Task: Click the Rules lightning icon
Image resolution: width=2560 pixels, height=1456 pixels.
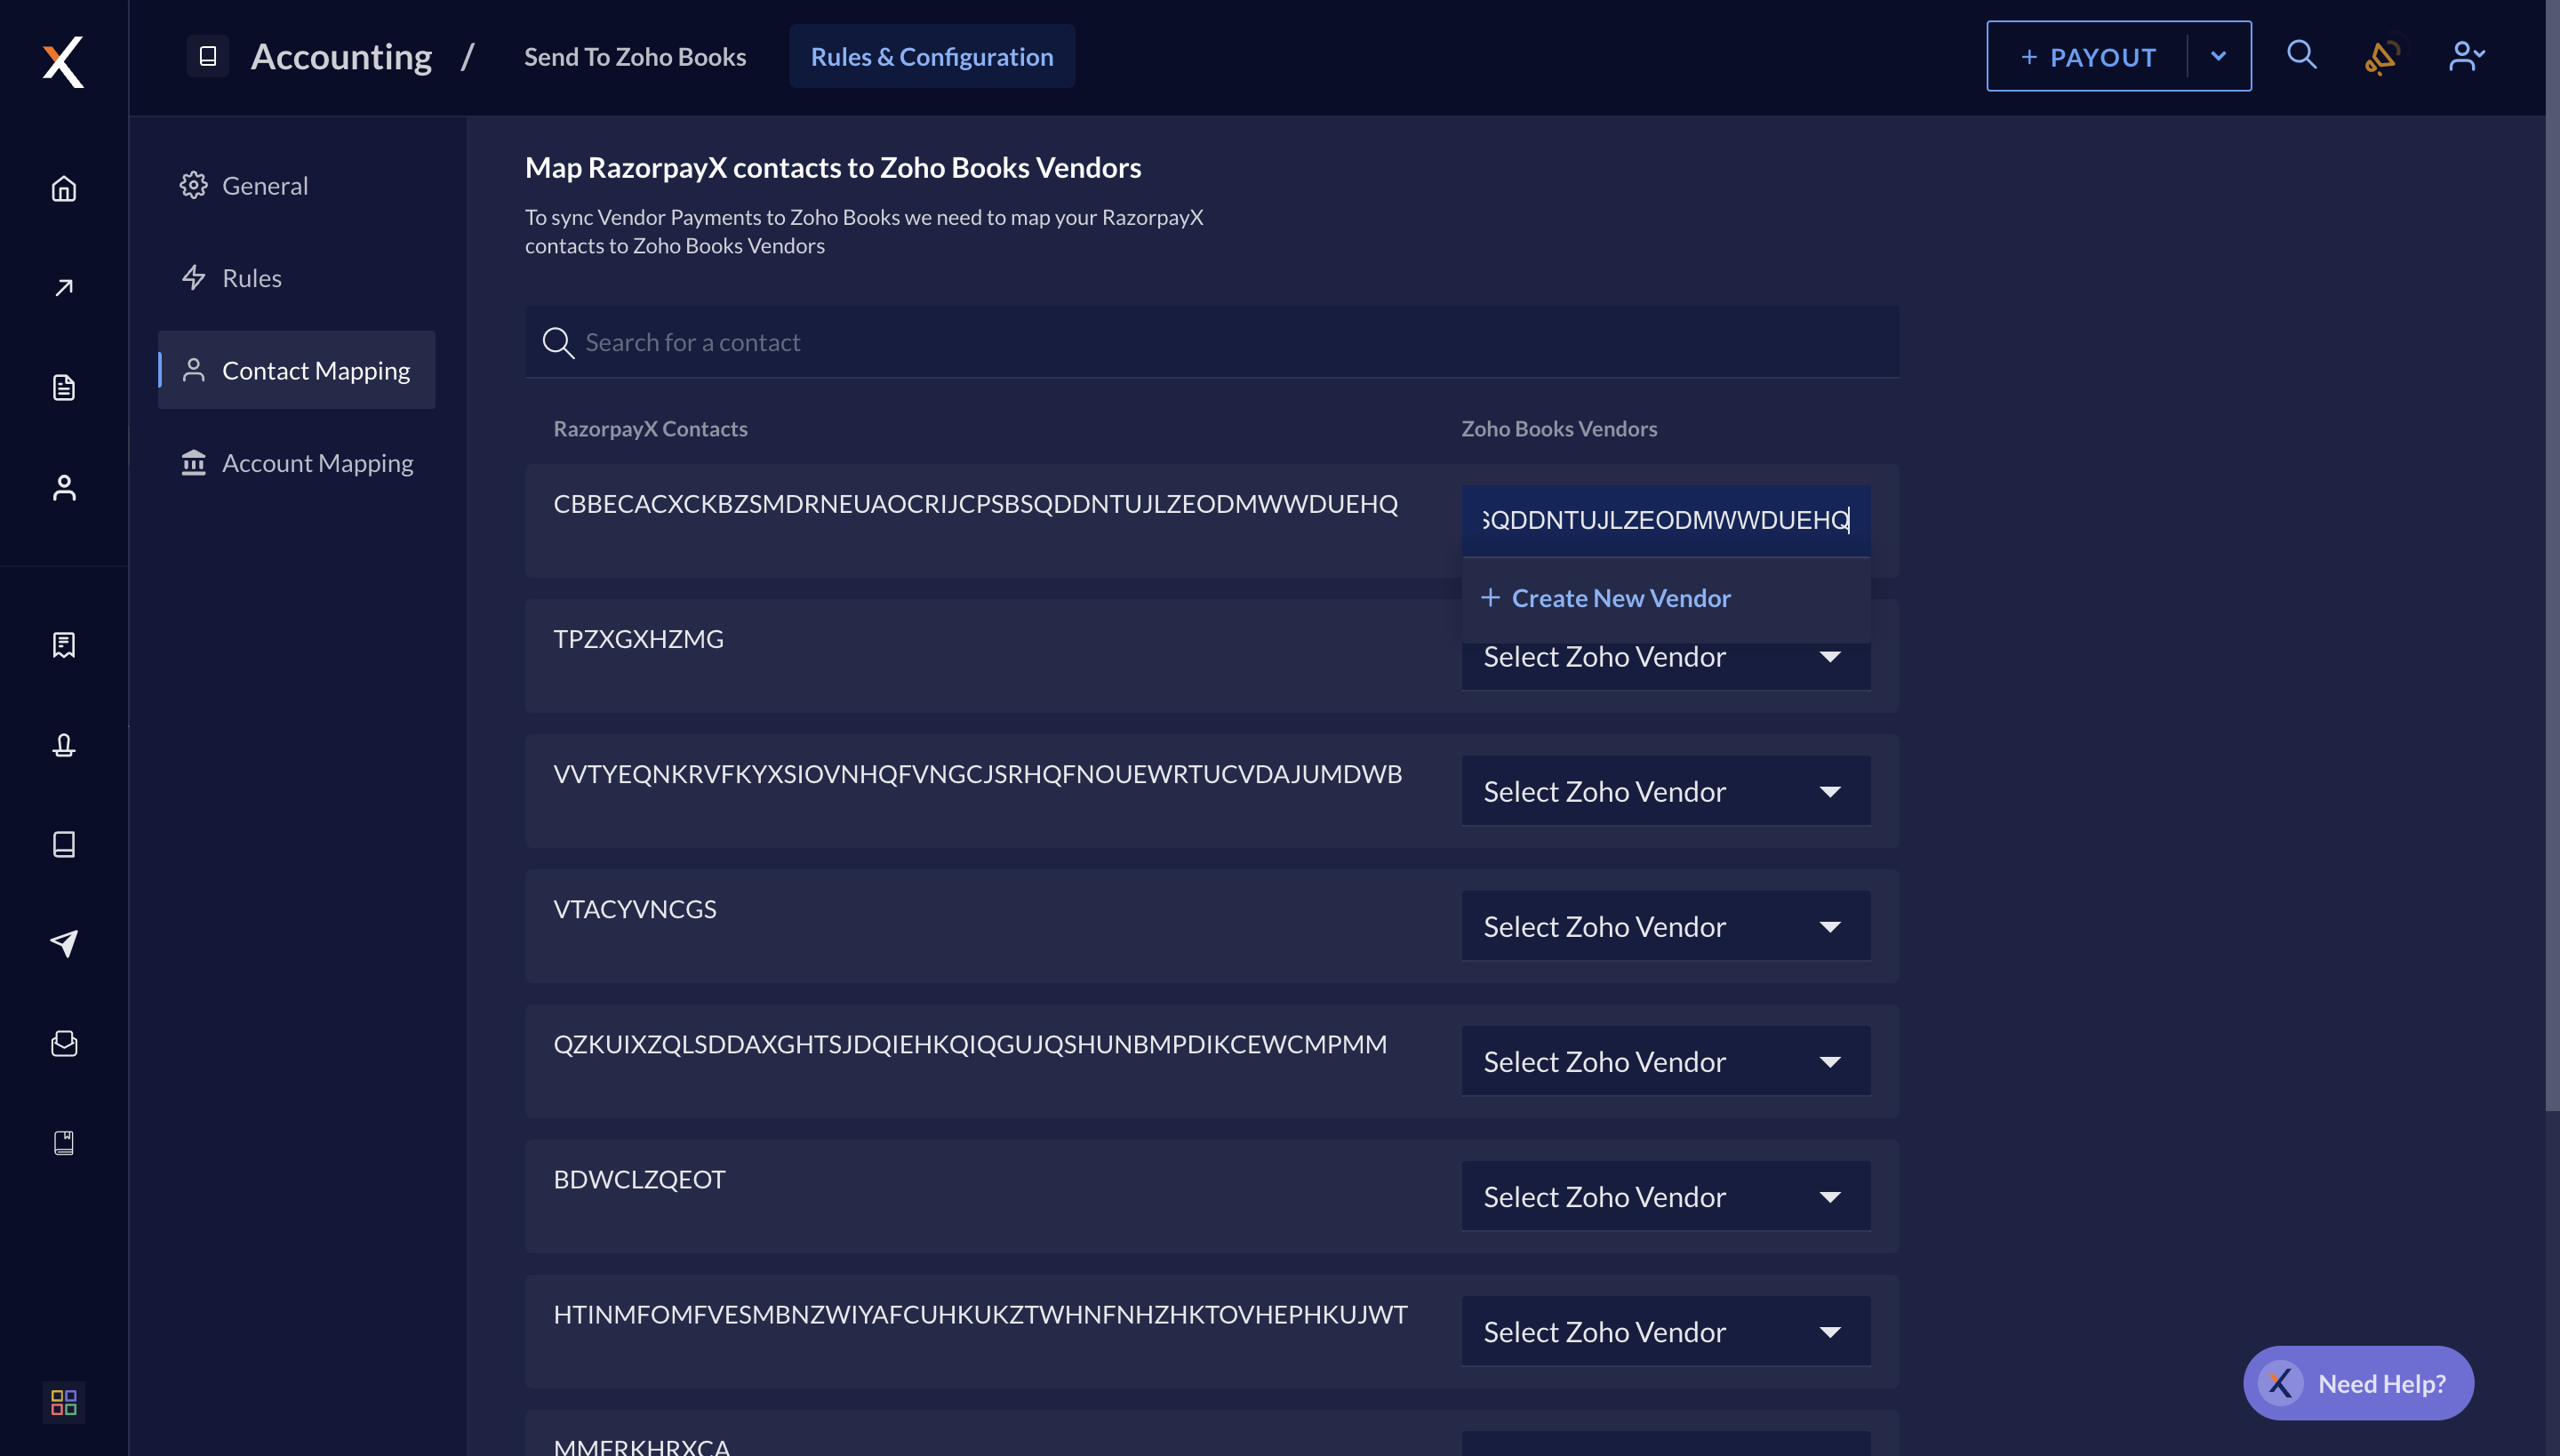Action: point(193,277)
